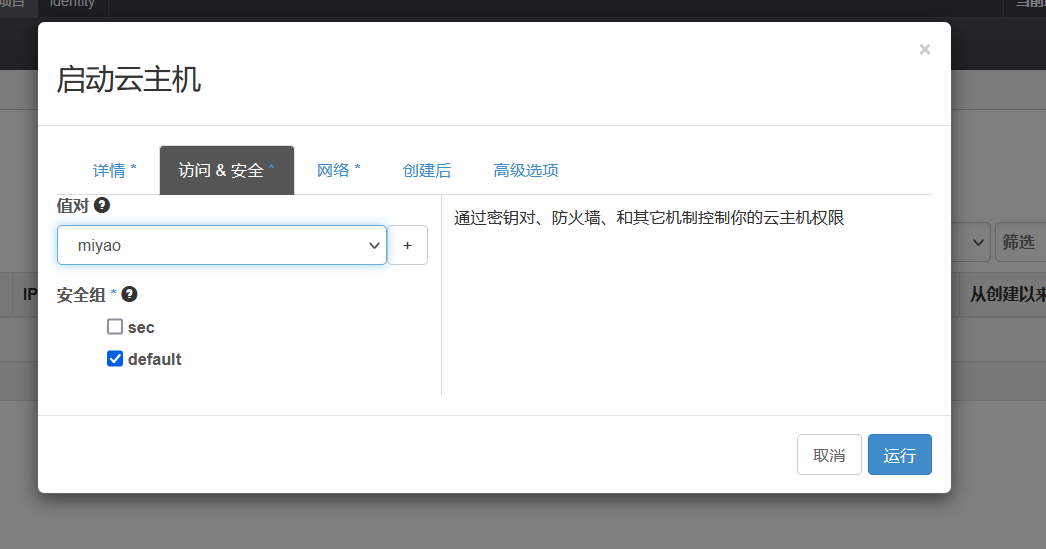Enable the sec security group checkbox

[x=115, y=327]
